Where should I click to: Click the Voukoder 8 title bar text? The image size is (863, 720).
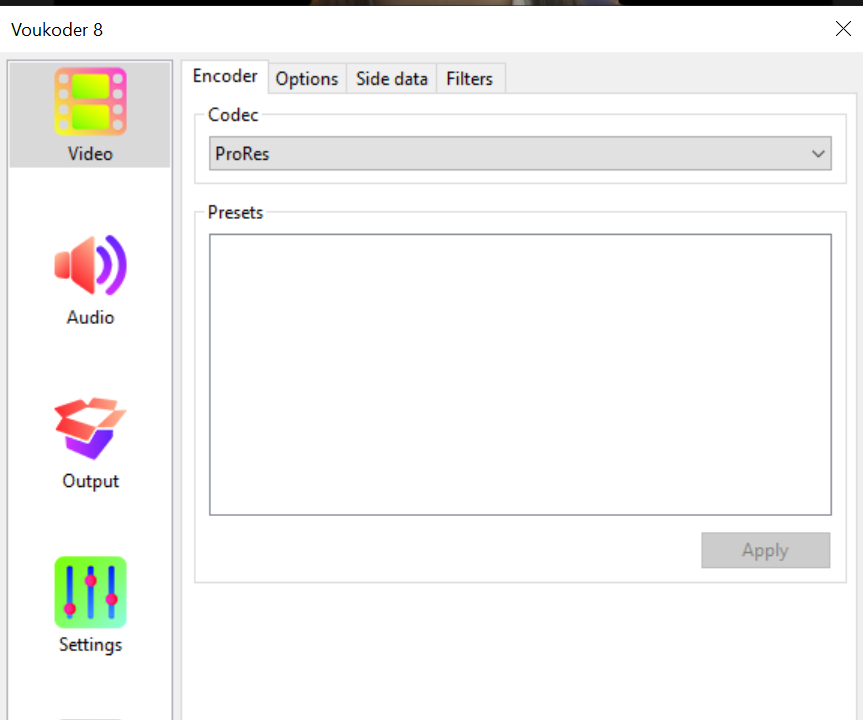point(57,29)
